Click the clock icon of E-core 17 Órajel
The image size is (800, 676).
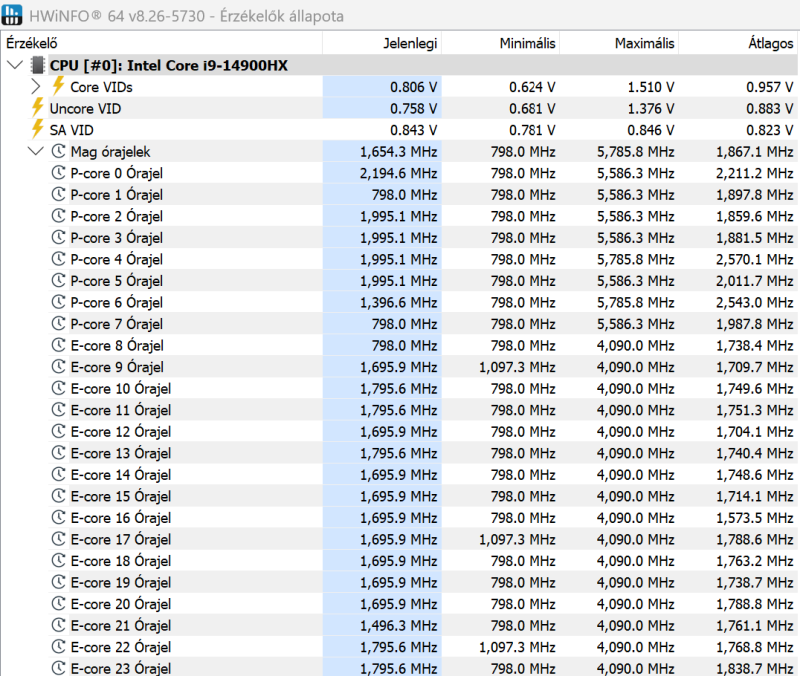coord(59,539)
